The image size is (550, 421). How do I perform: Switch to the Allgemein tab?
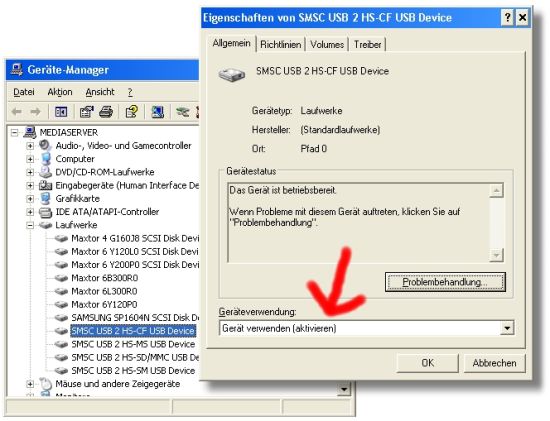(232, 44)
